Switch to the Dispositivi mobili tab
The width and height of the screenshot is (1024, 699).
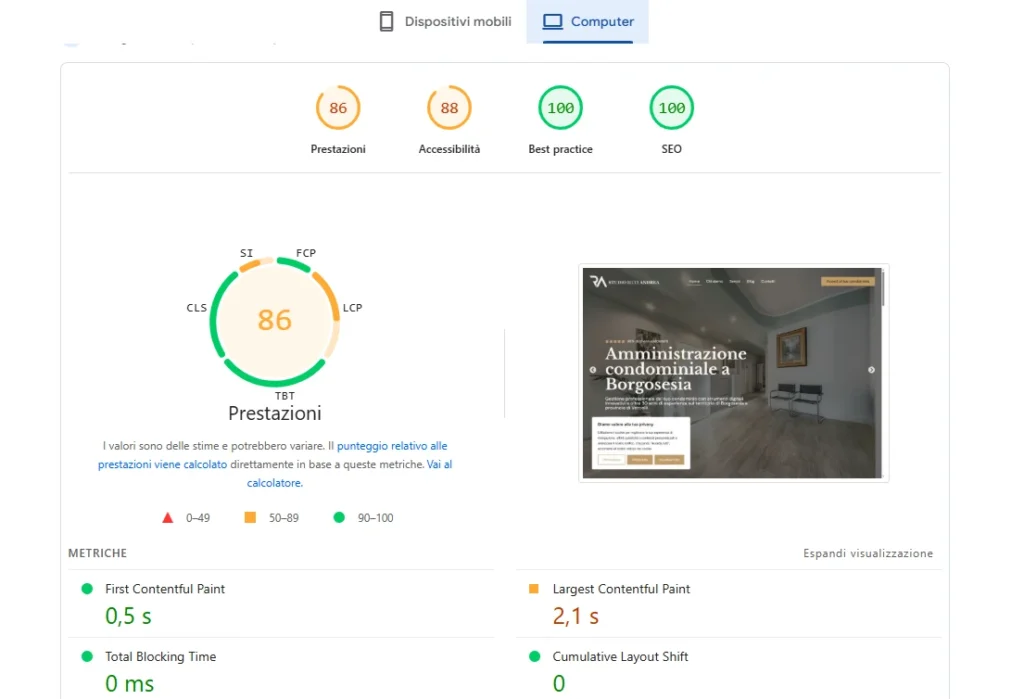(446, 22)
